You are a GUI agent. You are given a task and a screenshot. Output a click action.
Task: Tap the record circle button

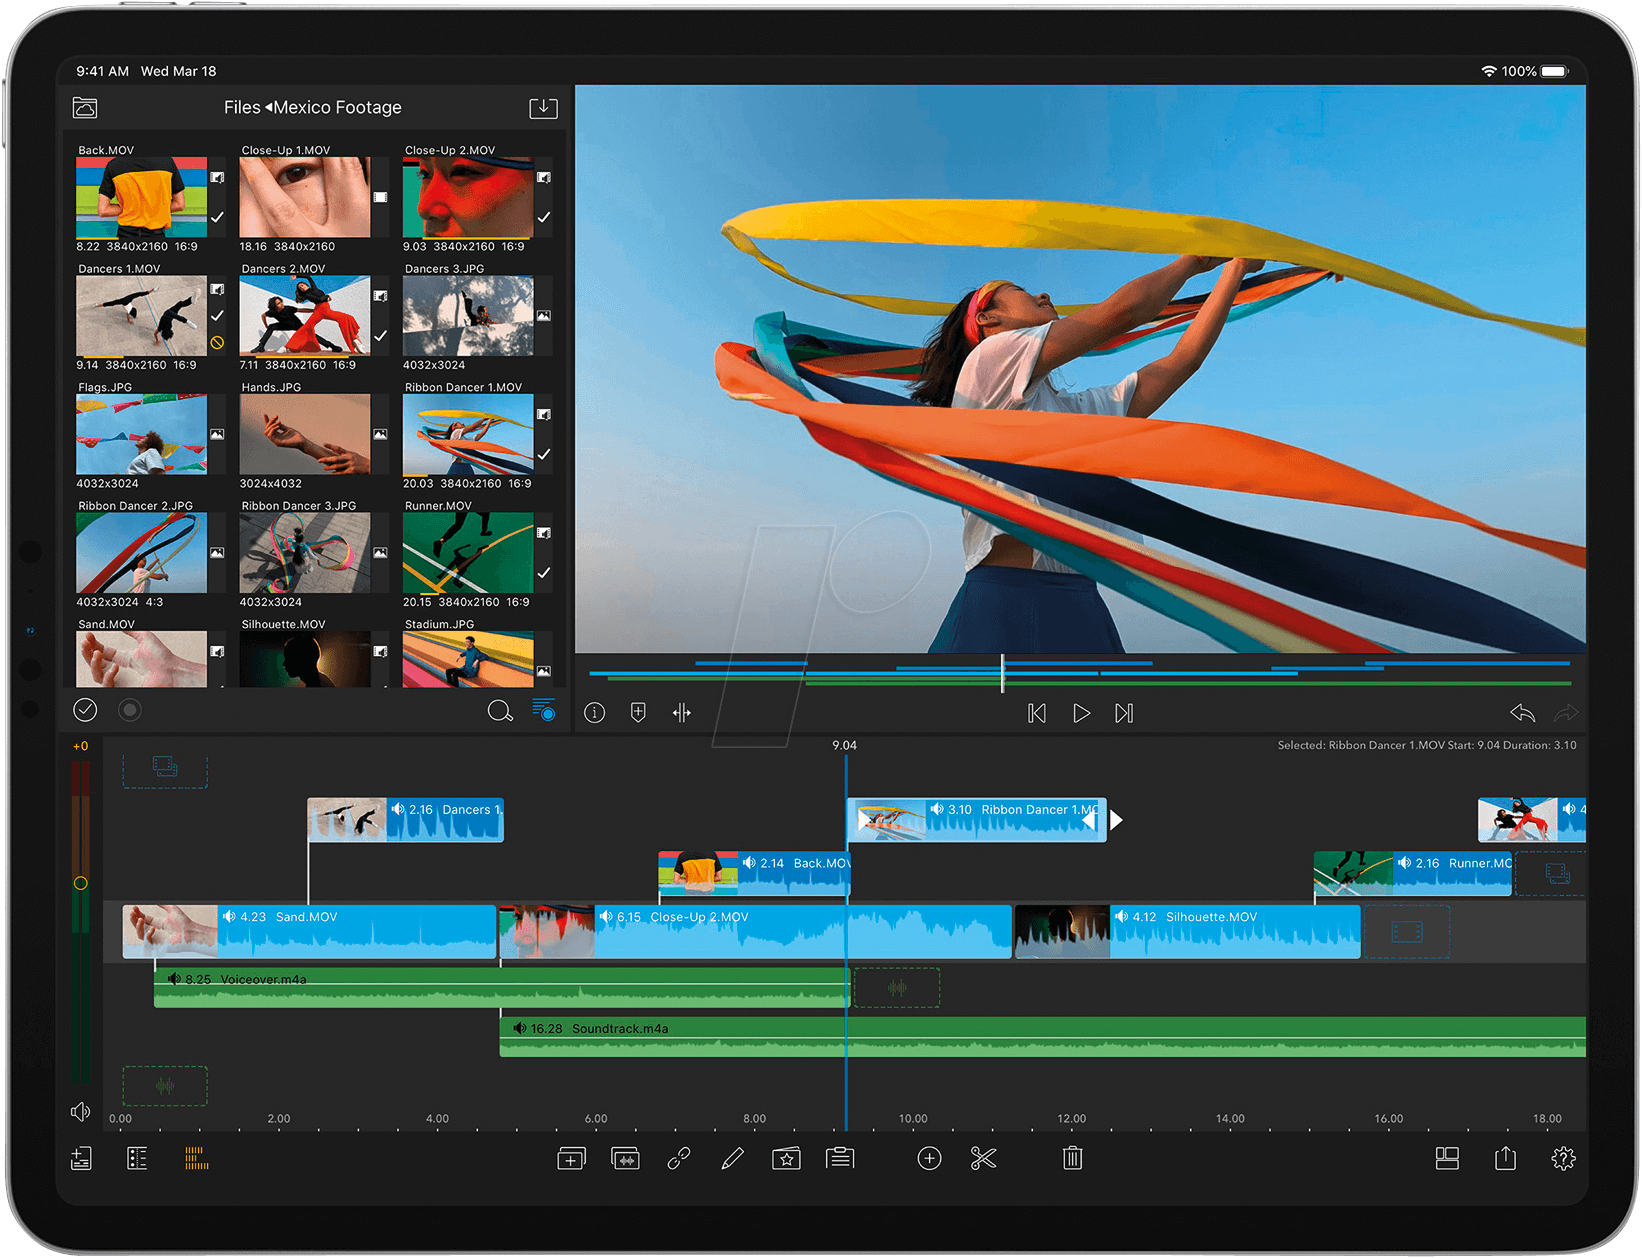coord(129,710)
